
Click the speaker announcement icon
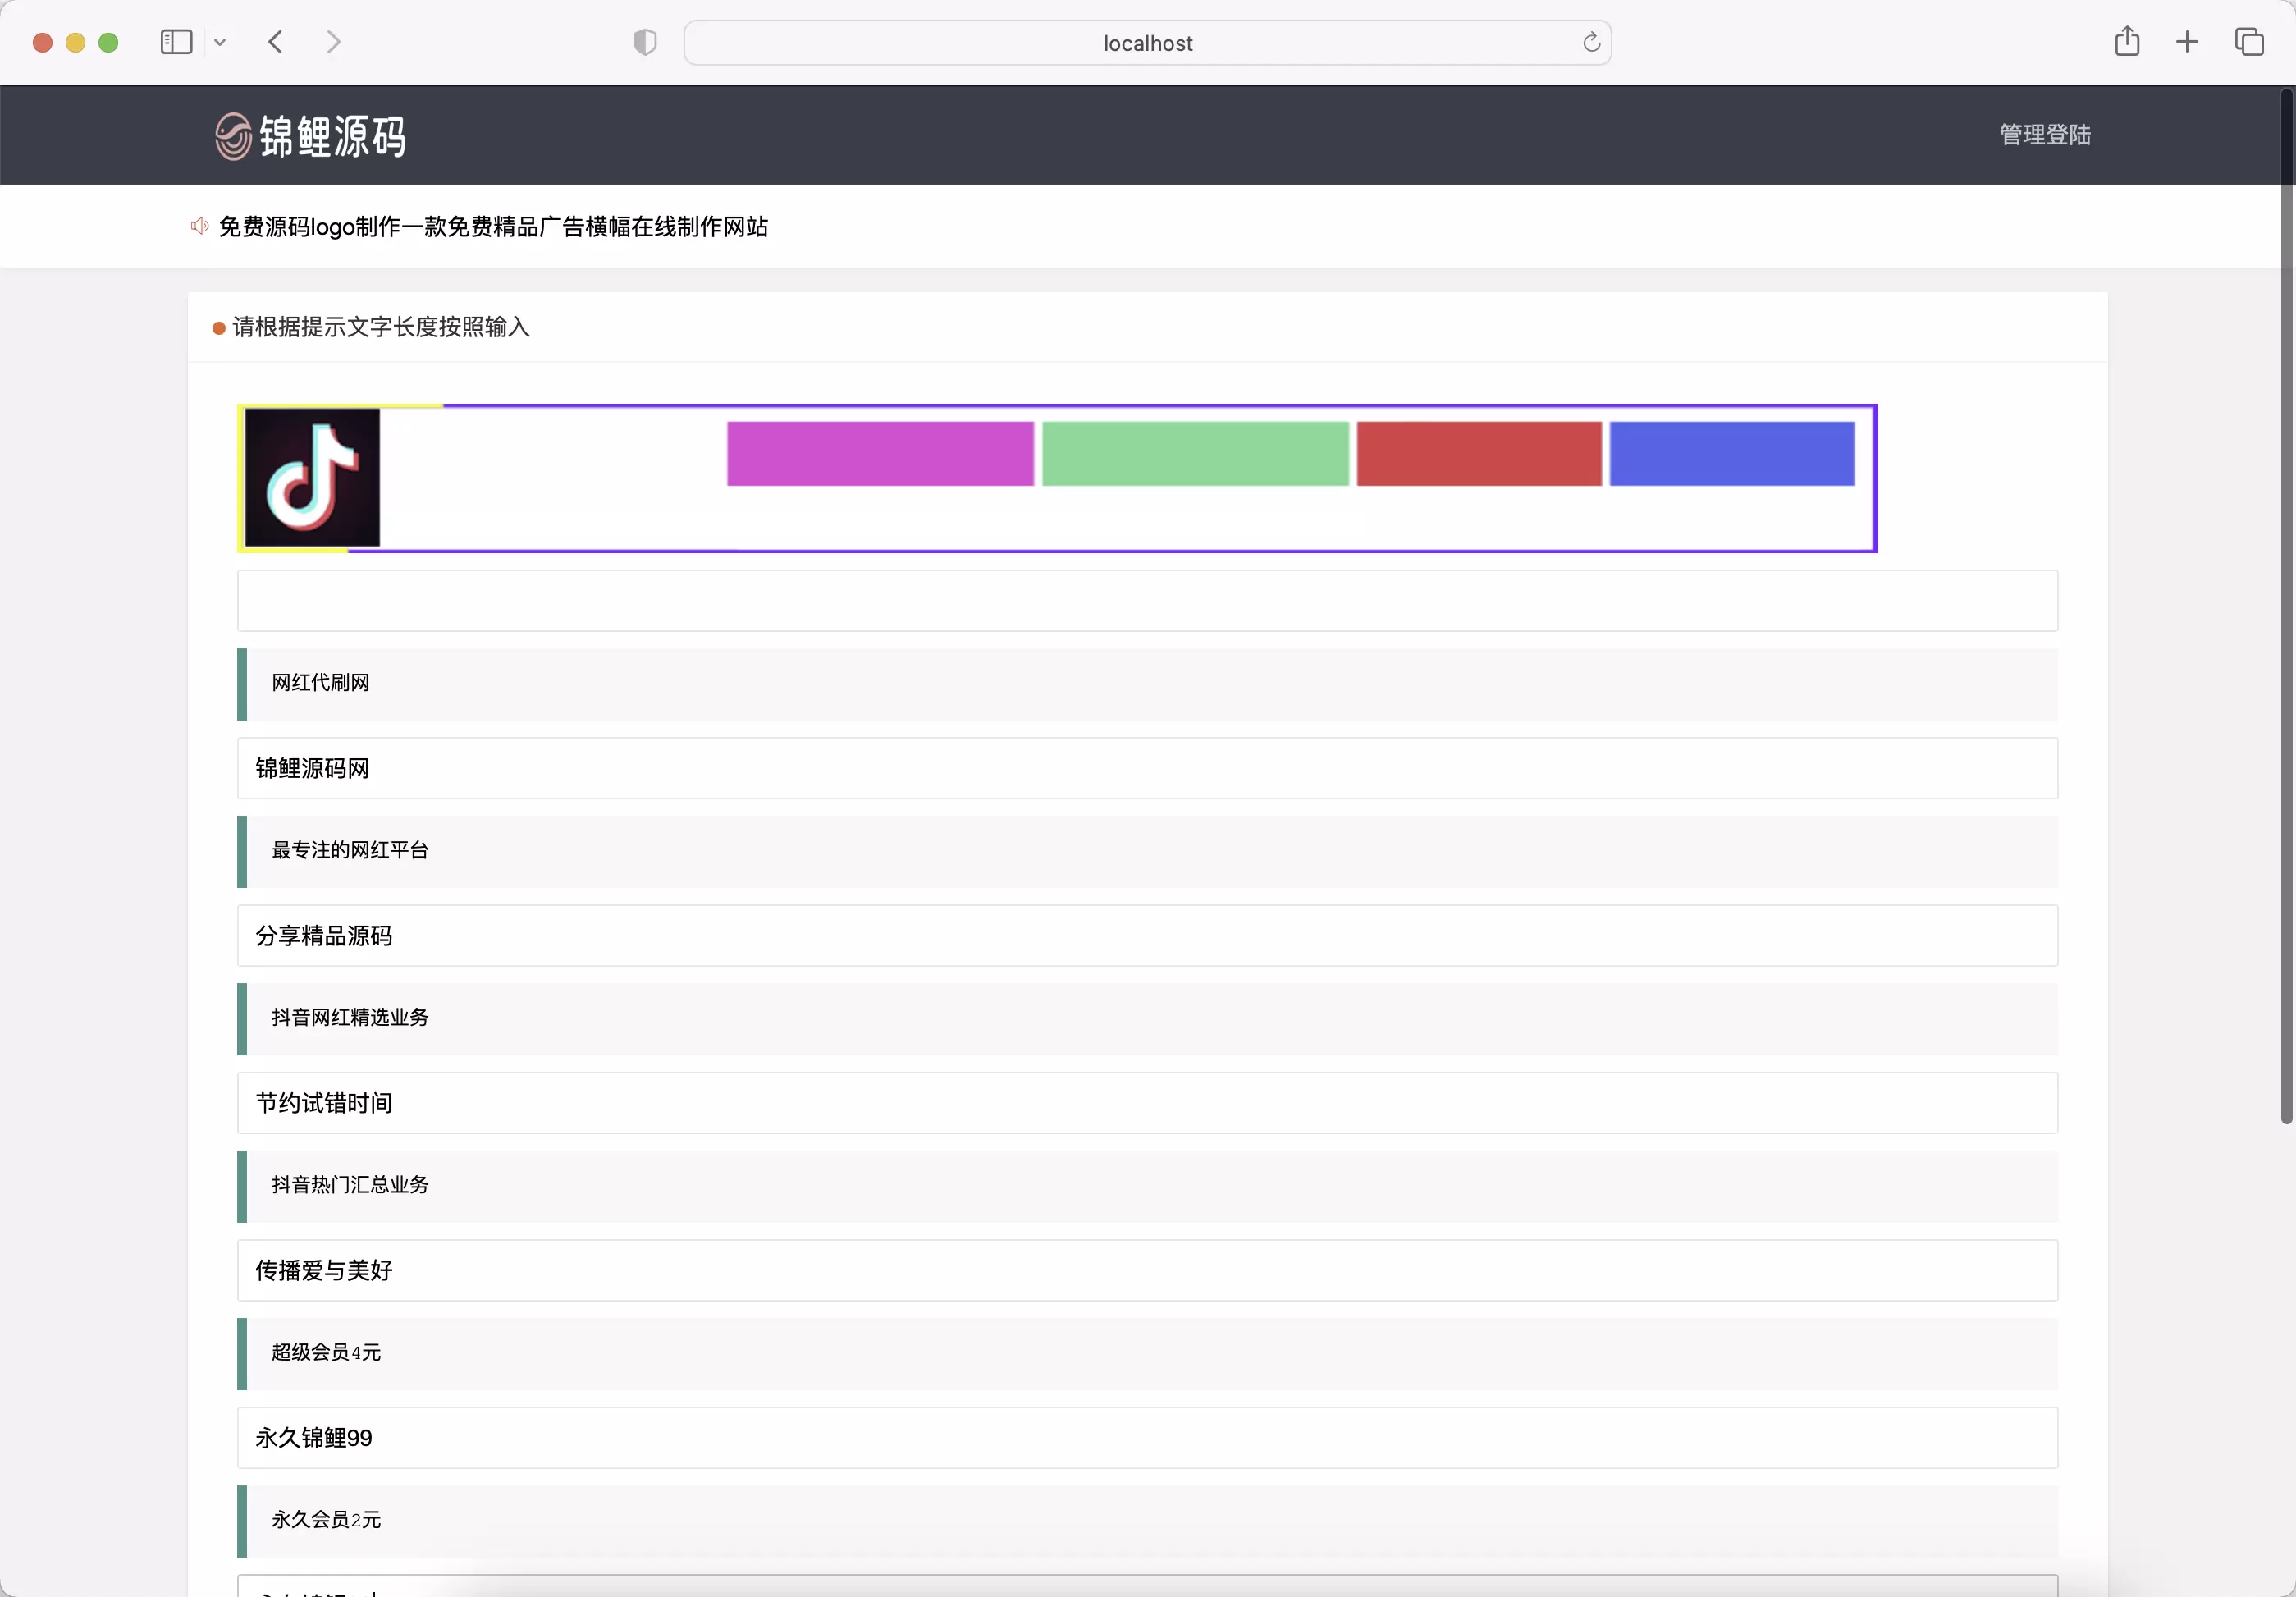[x=200, y=226]
